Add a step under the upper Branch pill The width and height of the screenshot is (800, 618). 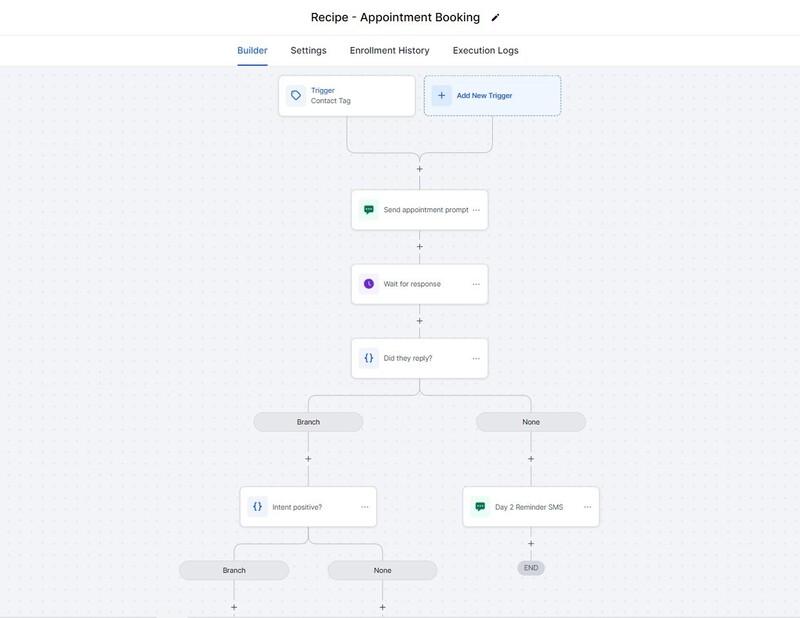point(308,459)
